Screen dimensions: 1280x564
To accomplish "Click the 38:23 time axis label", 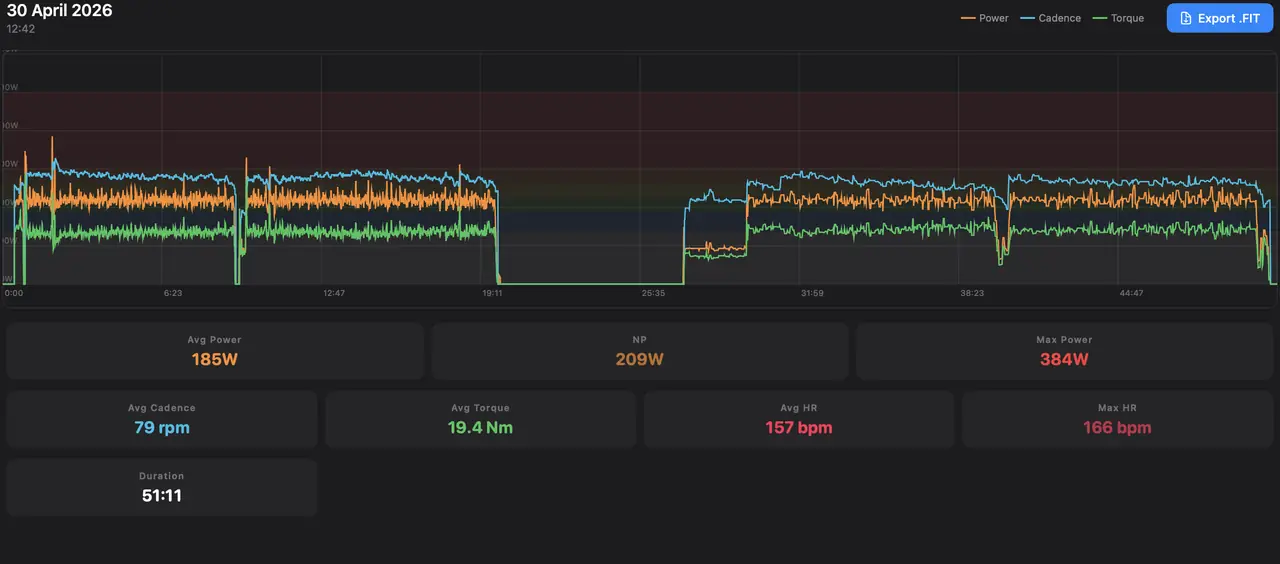I will click(x=971, y=294).
